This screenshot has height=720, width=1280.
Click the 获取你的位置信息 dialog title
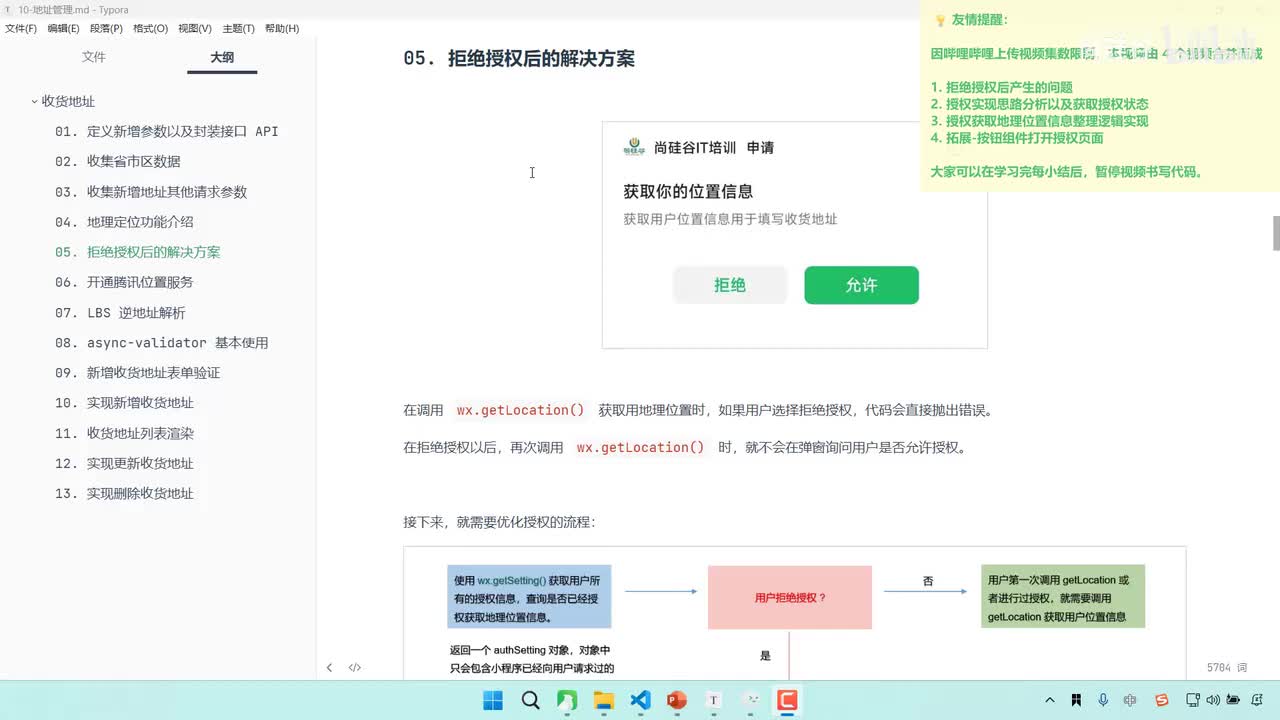(x=688, y=191)
